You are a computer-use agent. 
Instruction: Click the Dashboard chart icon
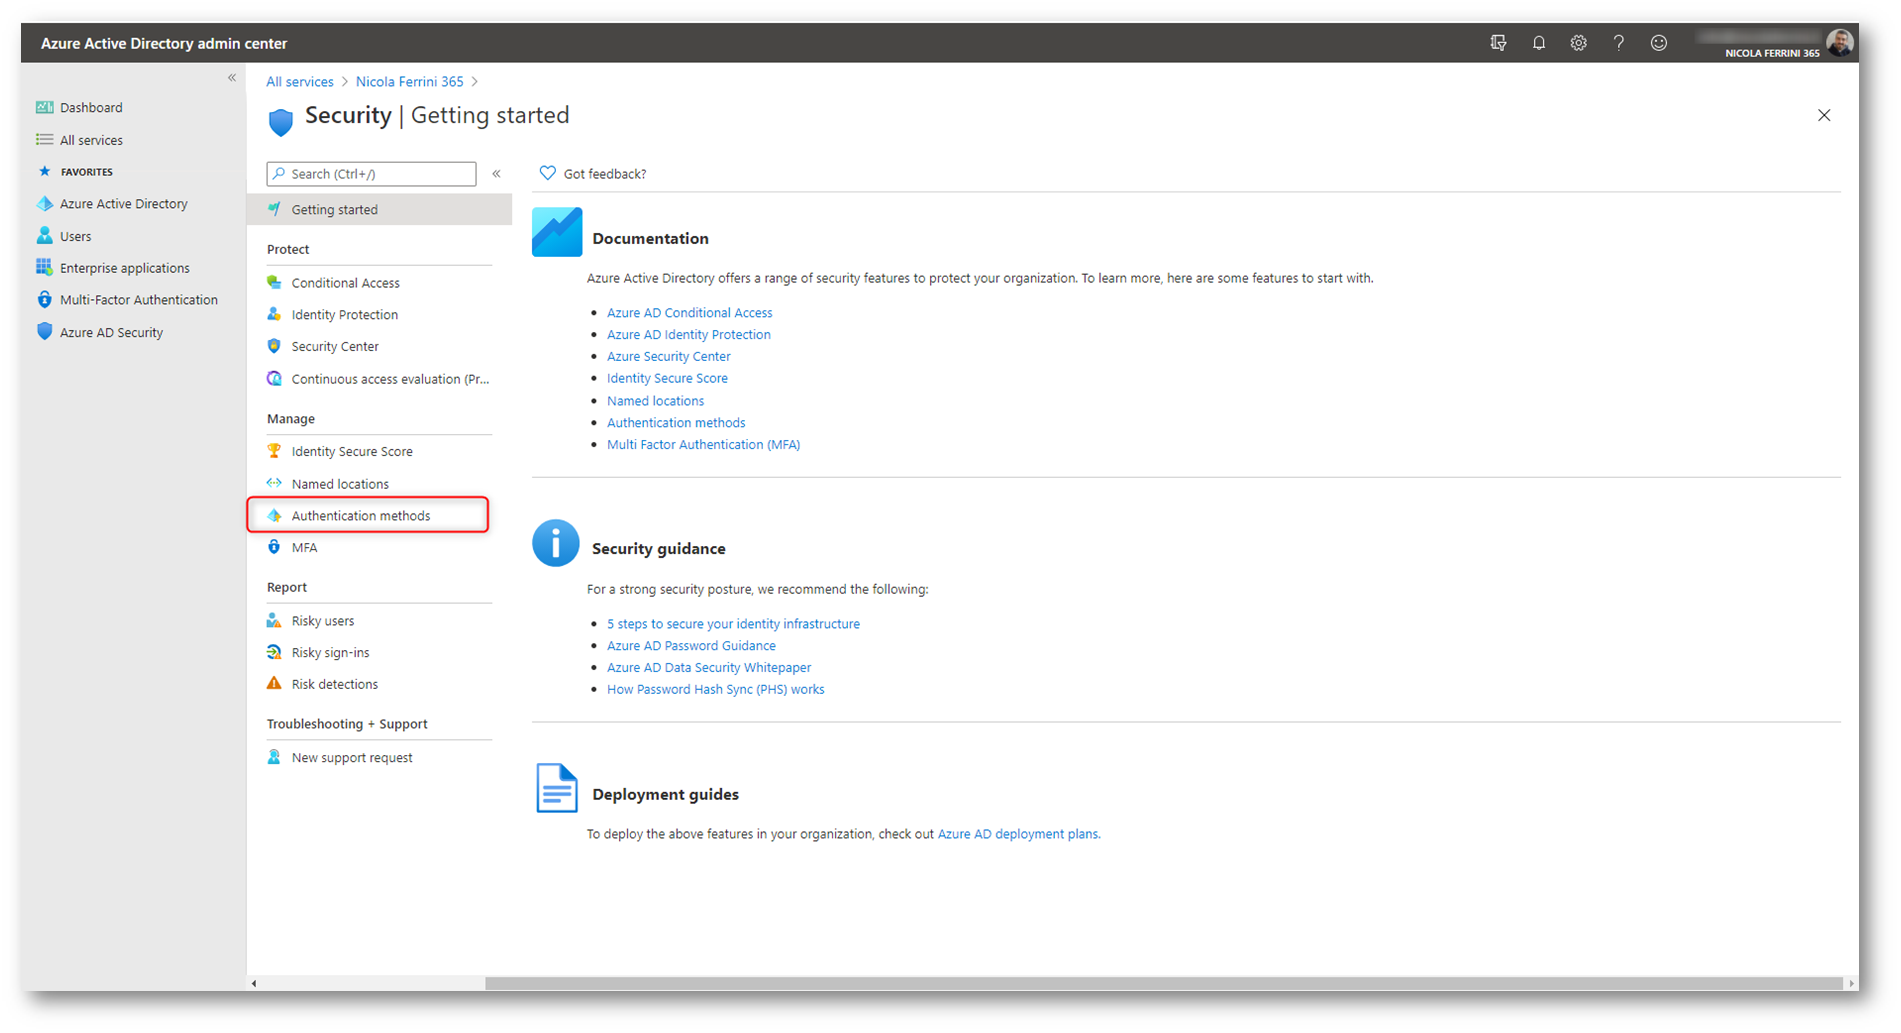point(44,107)
